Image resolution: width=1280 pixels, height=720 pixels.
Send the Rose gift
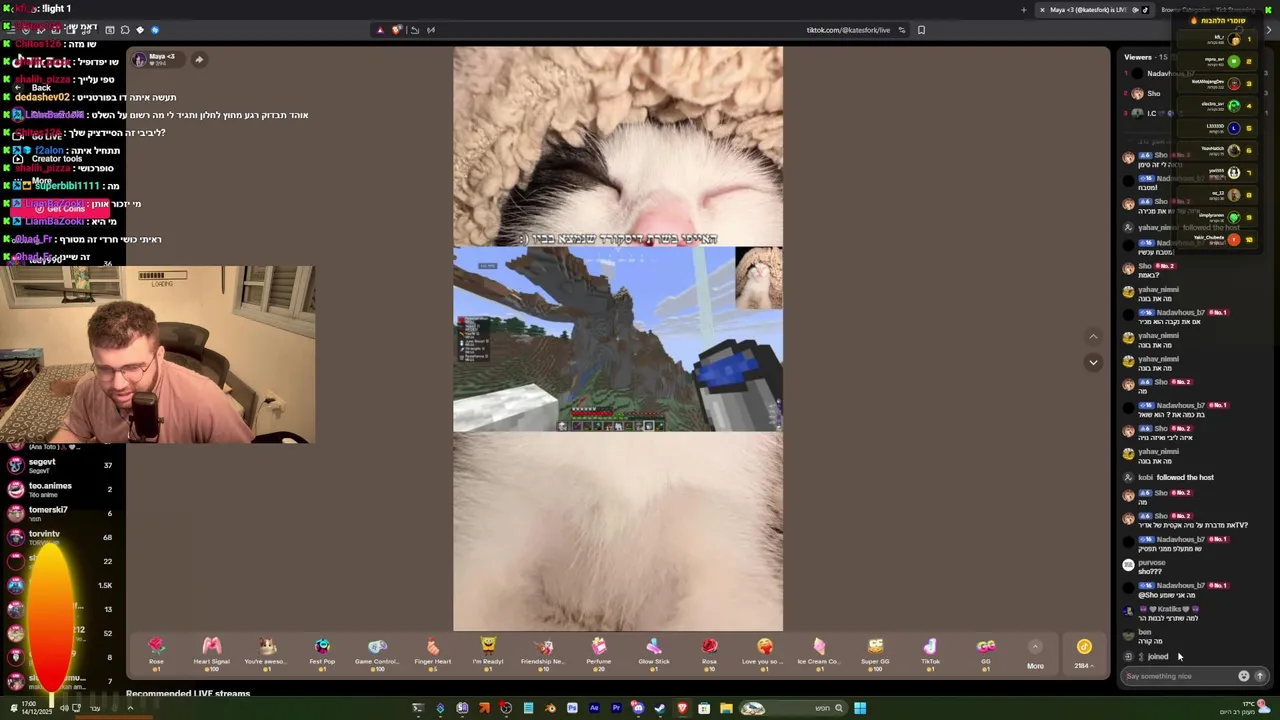(x=156, y=652)
